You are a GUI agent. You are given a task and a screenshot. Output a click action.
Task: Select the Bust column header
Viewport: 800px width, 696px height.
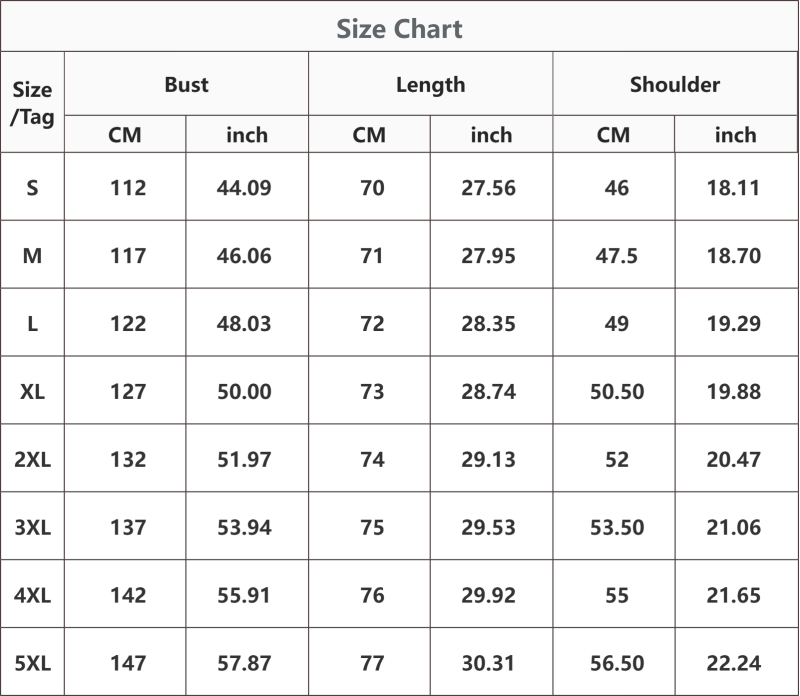point(186,85)
